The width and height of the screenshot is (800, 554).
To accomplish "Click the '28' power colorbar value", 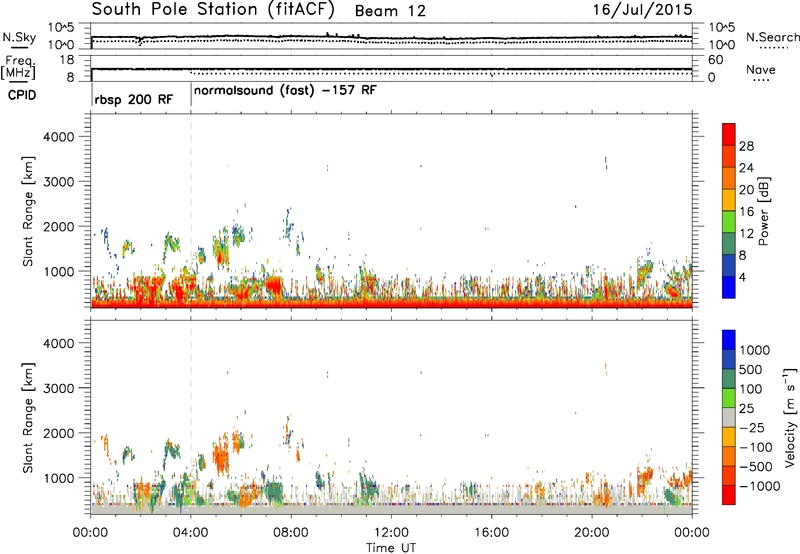I will coord(746,146).
